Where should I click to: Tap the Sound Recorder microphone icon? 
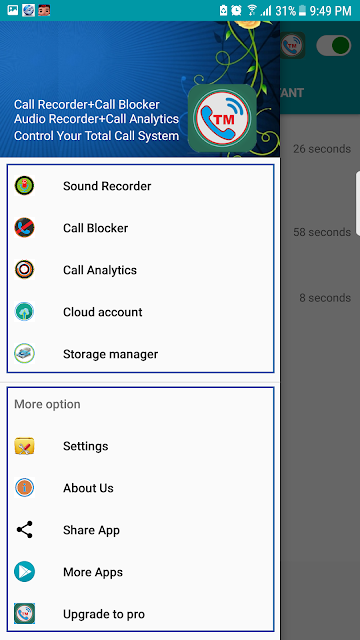[x=24, y=186]
